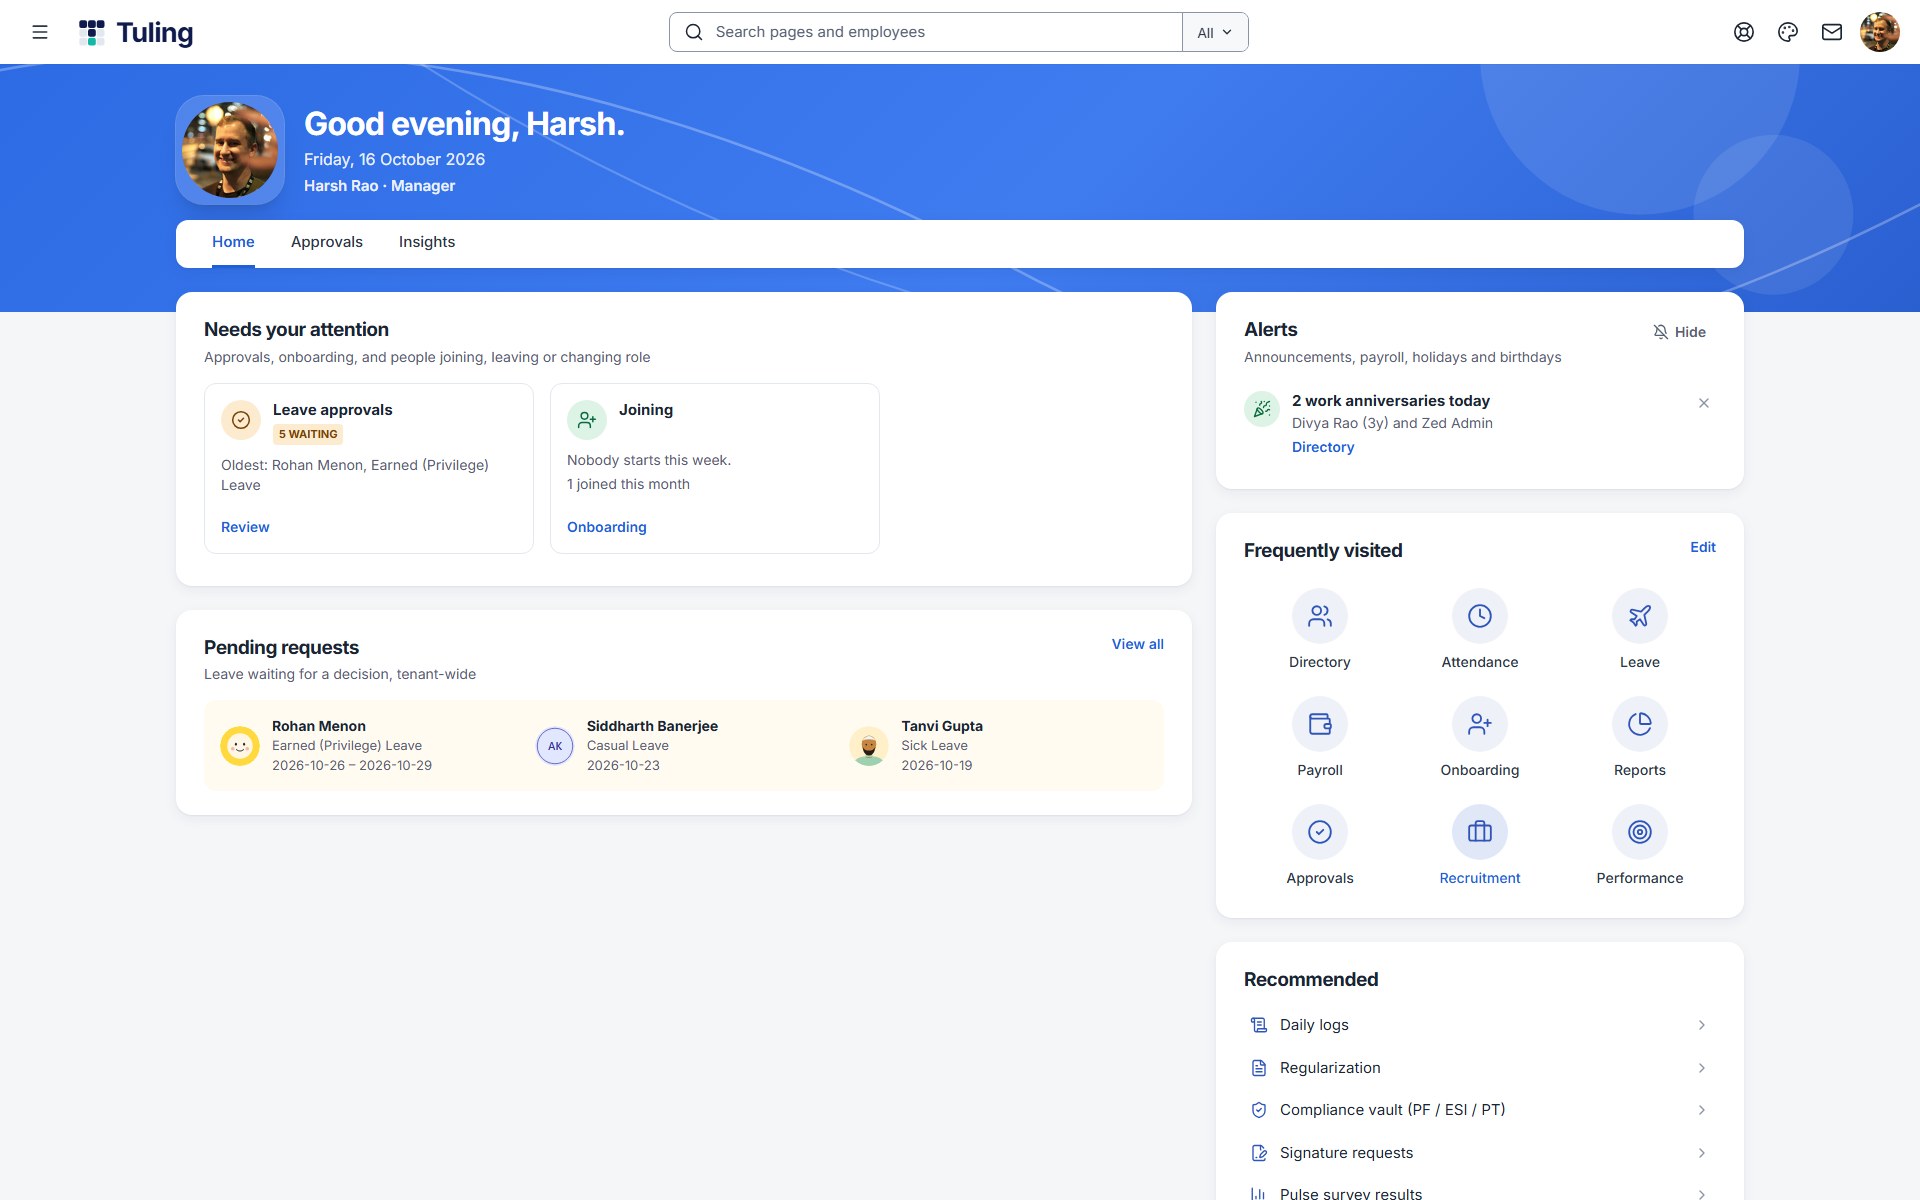
Task: Open the Leave plane shortcut
Action: (x=1640, y=616)
